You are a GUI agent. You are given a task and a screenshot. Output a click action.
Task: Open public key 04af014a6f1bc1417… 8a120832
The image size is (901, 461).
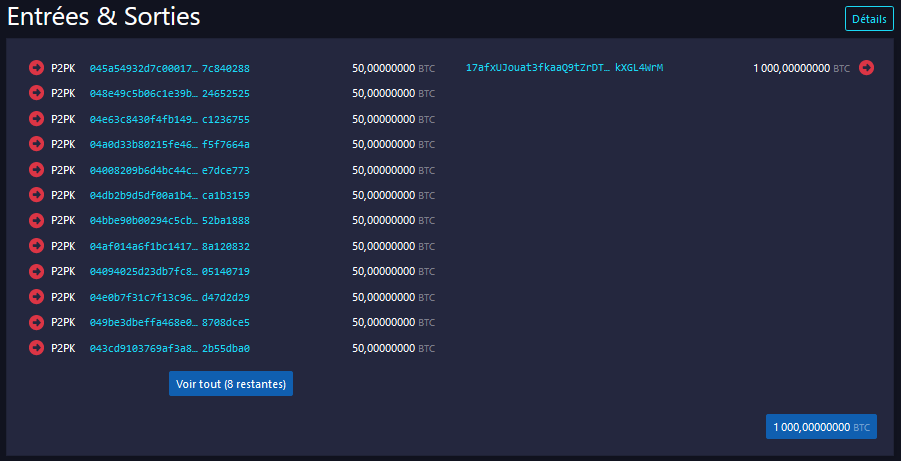170,246
